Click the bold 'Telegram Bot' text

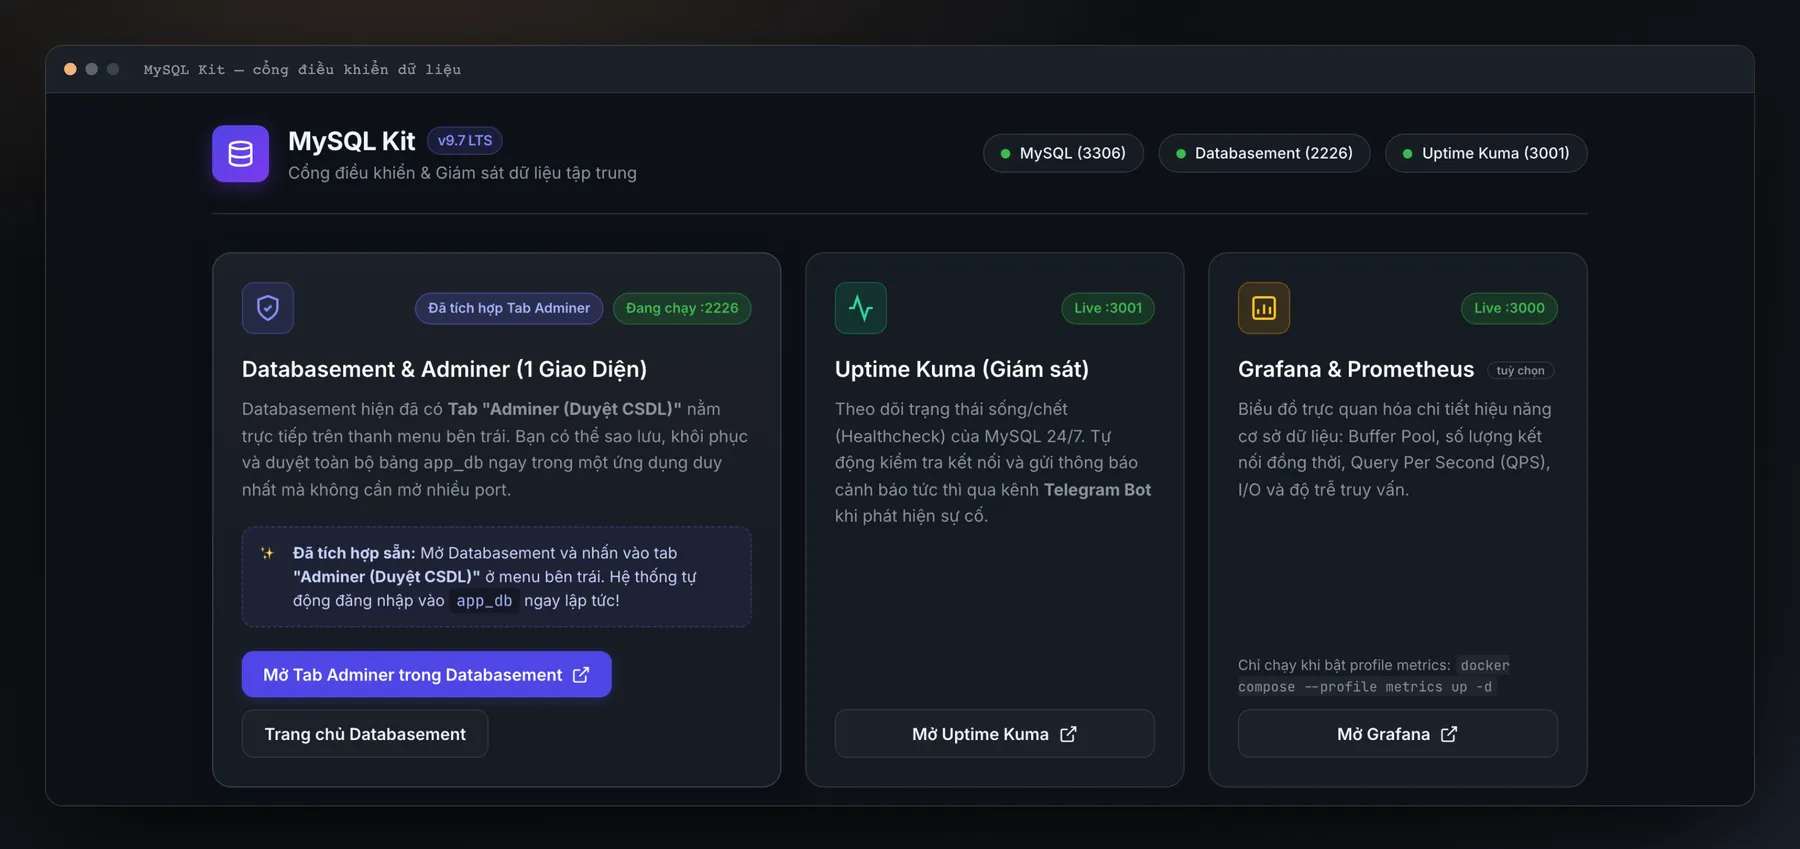1097,490
